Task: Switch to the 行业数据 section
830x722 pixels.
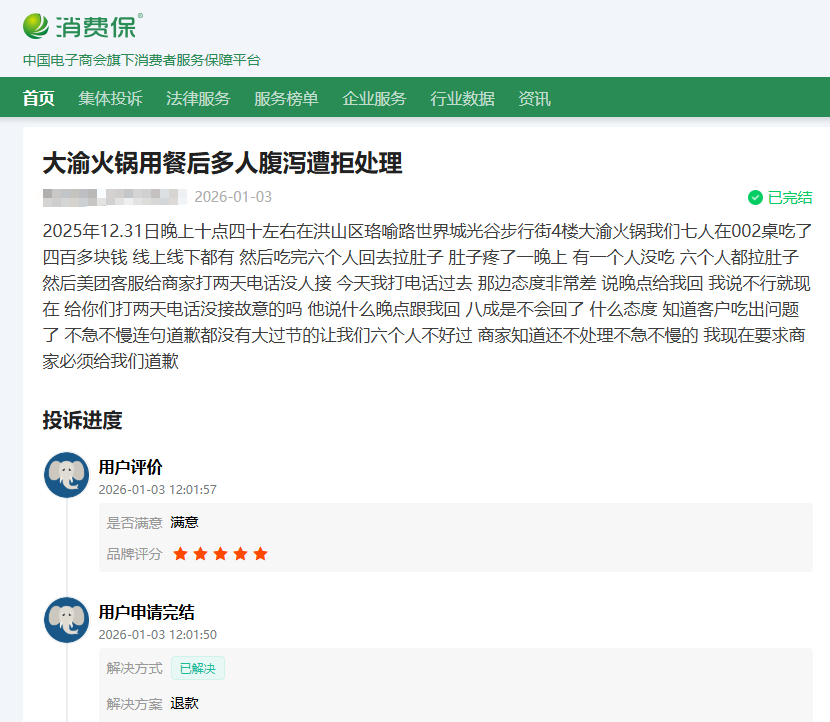Action: point(462,98)
